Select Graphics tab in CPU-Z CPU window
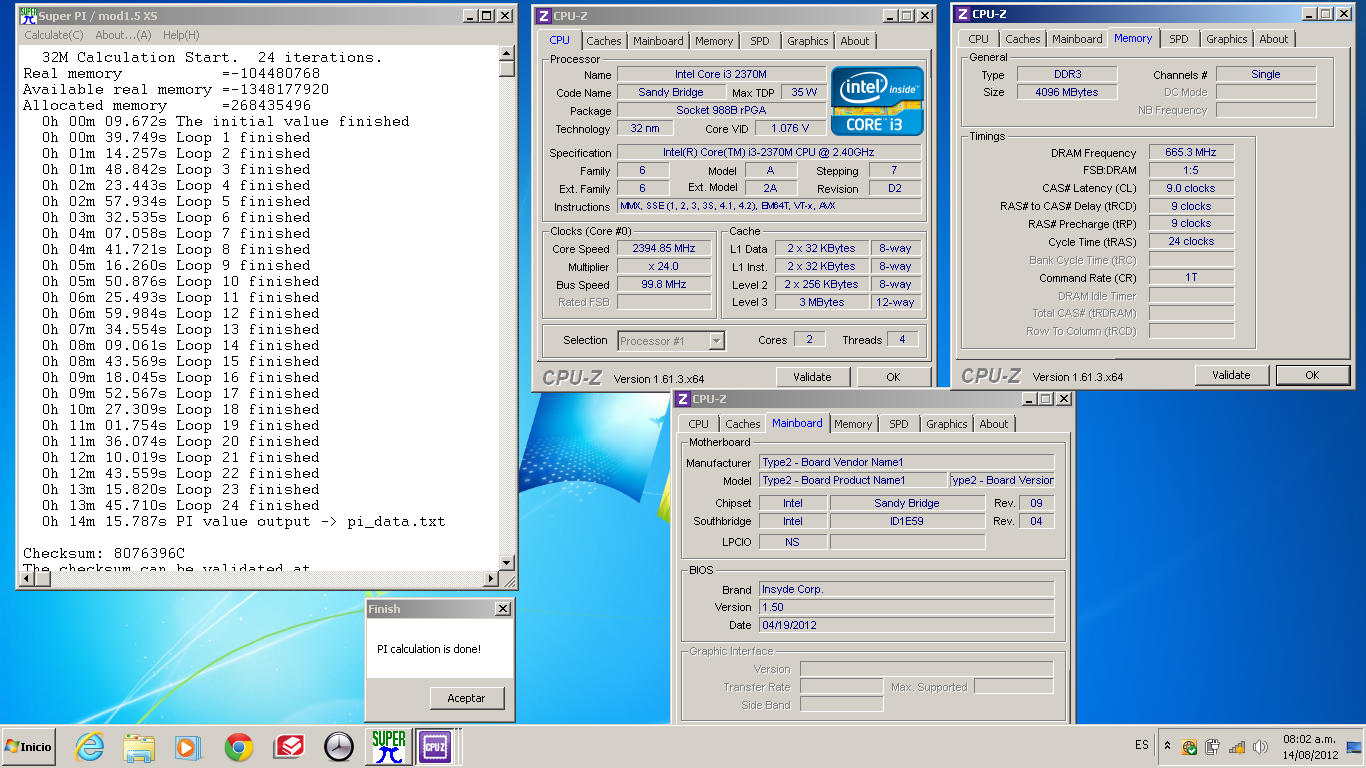 808,41
